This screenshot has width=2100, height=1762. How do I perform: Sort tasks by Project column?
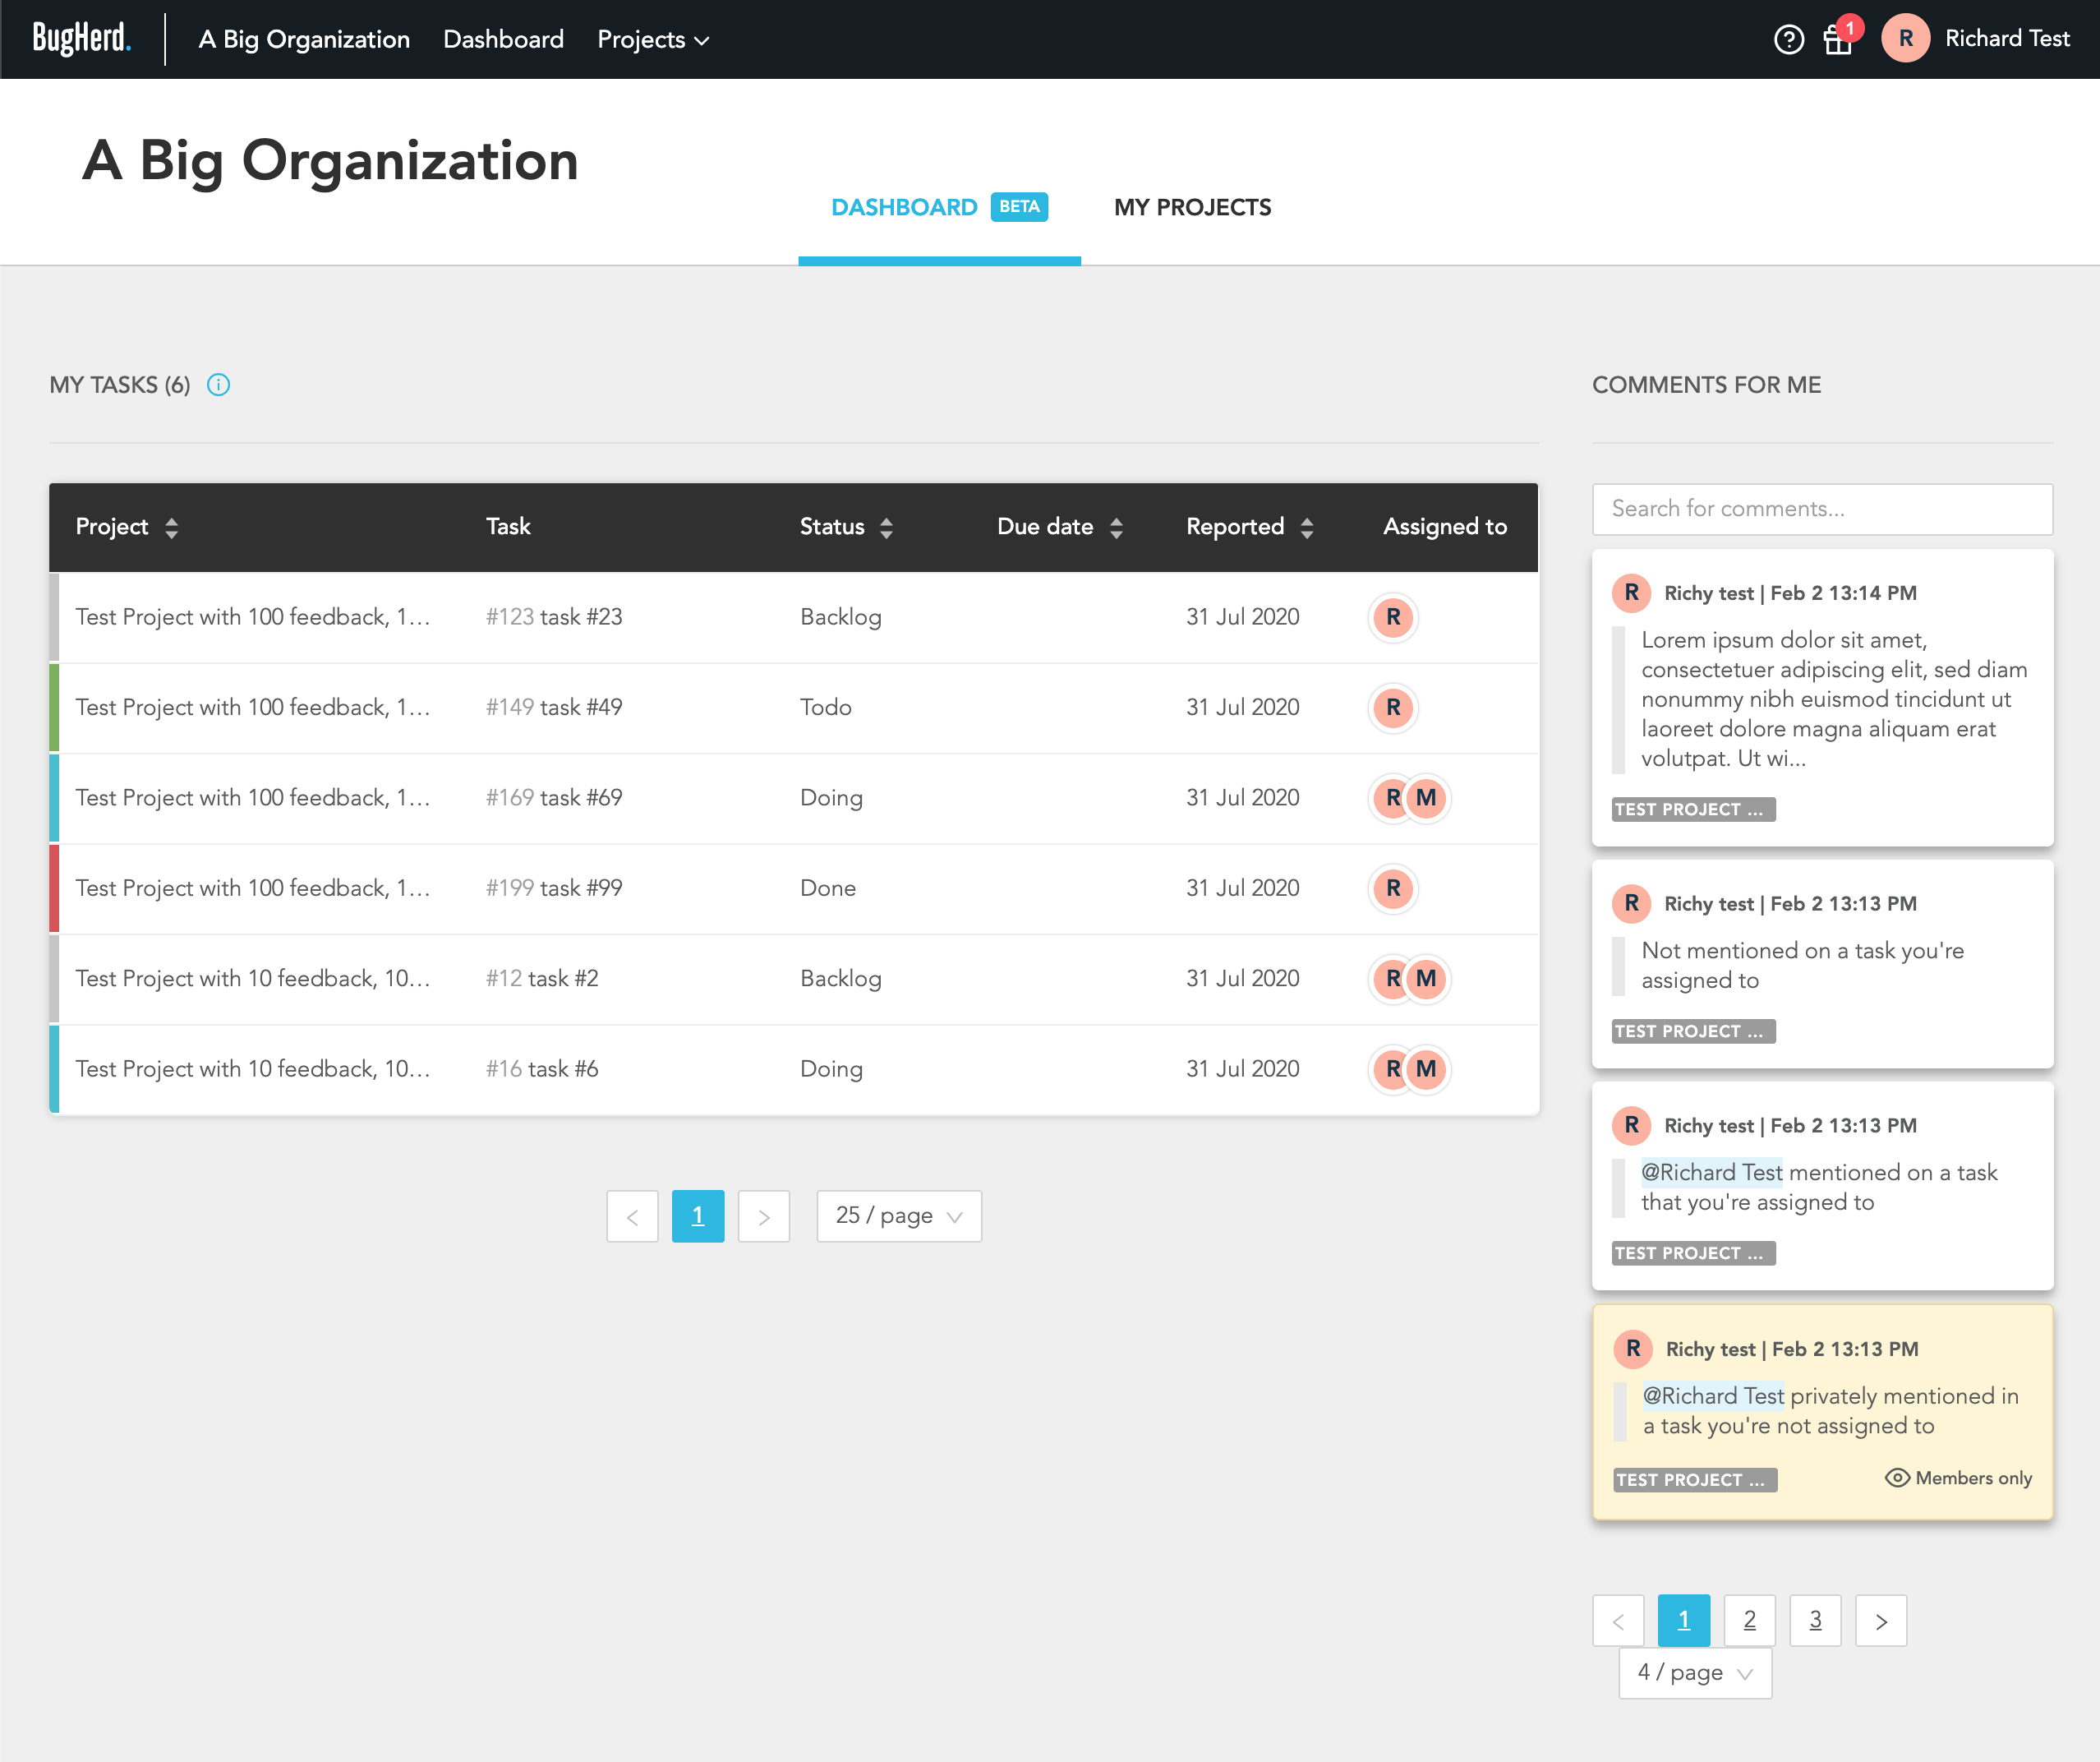(x=171, y=527)
